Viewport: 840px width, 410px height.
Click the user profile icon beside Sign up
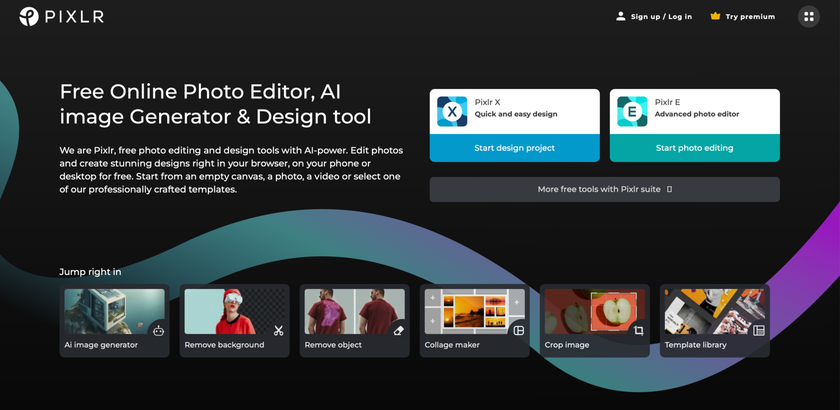pyautogui.click(x=620, y=16)
